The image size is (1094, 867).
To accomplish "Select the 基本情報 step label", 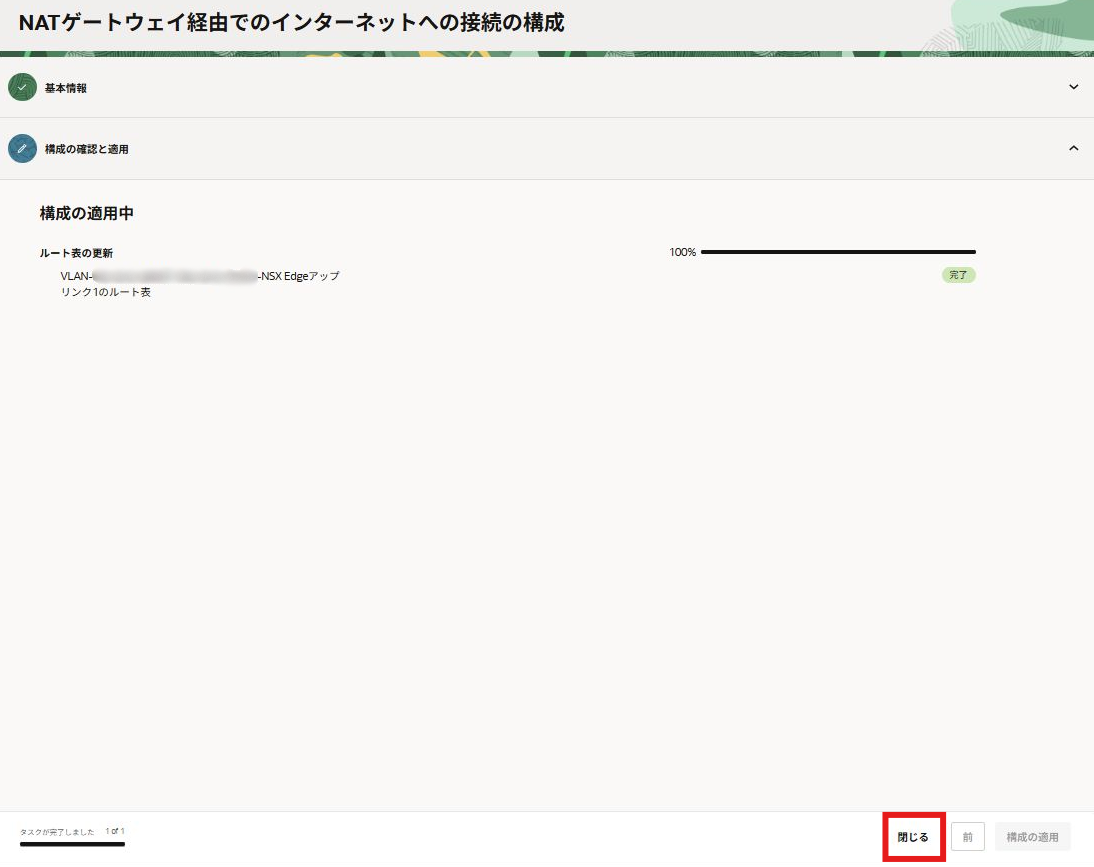I will coord(66,88).
